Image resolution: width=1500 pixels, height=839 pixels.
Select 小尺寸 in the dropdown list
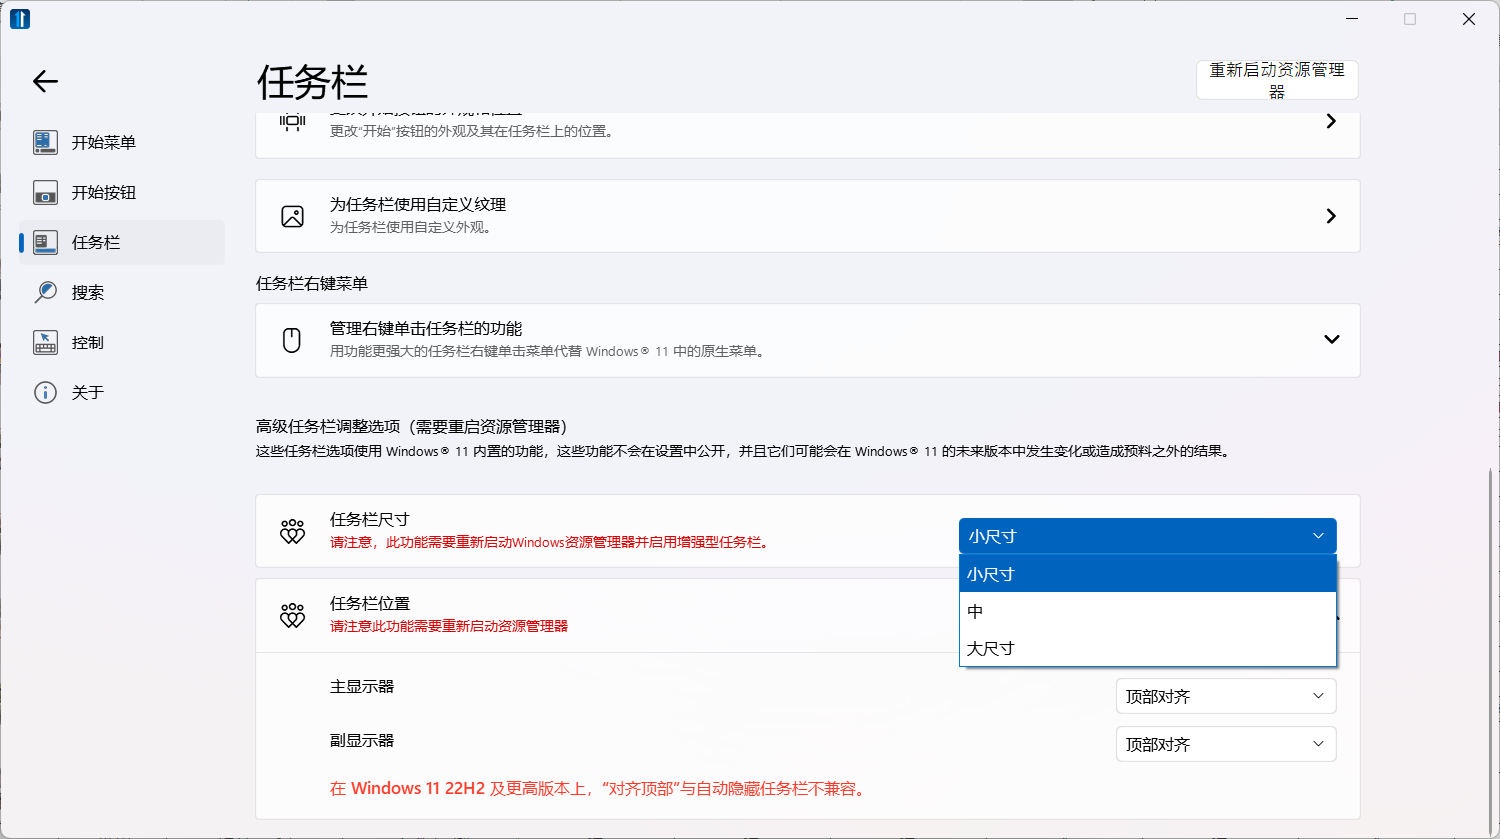(x=1147, y=574)
